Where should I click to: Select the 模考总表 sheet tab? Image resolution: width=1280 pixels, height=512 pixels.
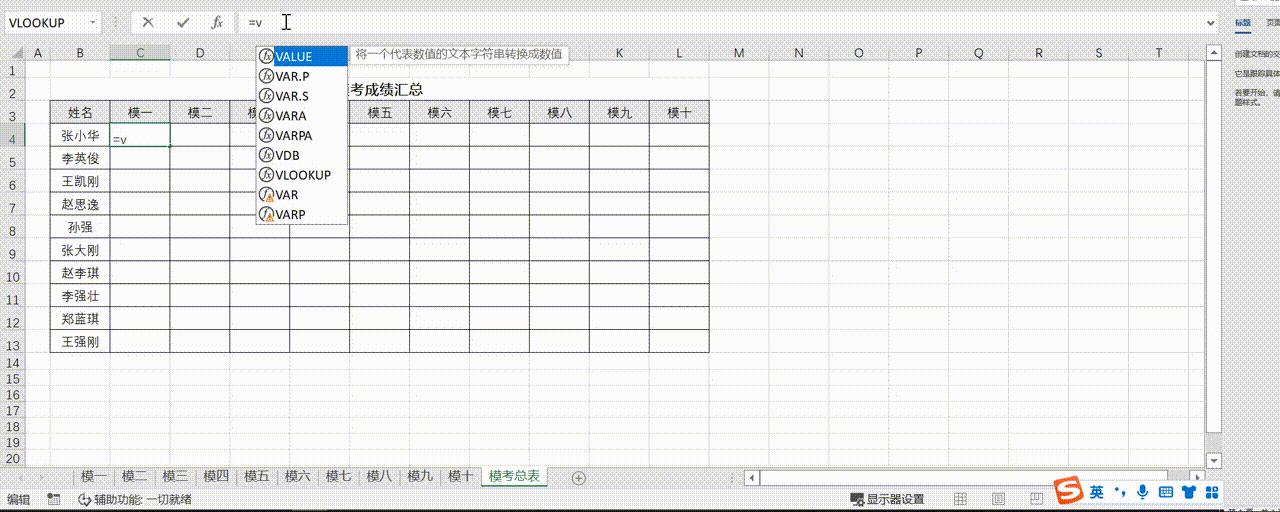(x=514, y=476)
